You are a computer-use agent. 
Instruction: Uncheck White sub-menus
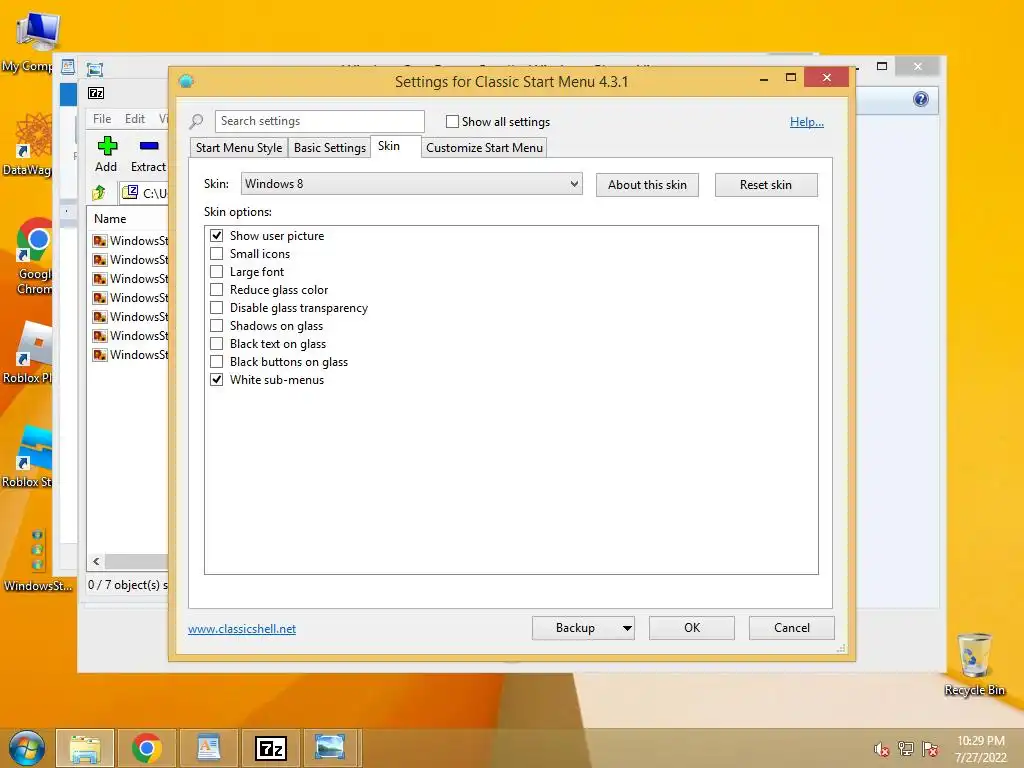217,379
